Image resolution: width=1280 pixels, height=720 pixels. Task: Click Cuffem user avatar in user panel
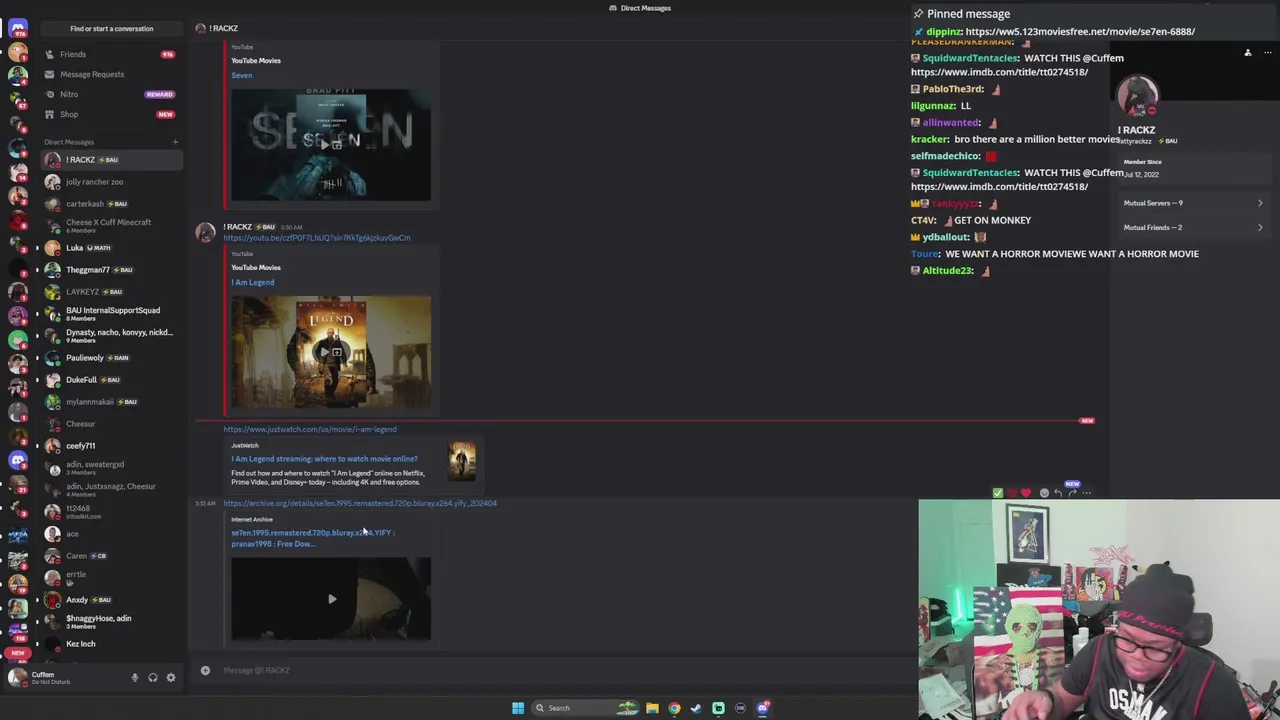tap(16, 678)
